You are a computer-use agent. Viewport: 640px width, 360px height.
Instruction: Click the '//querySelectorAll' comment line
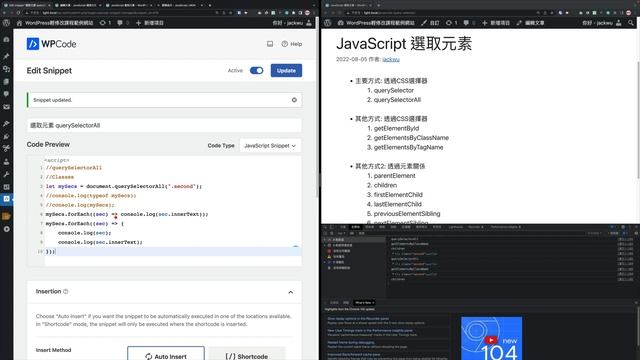tap(74, 168)
